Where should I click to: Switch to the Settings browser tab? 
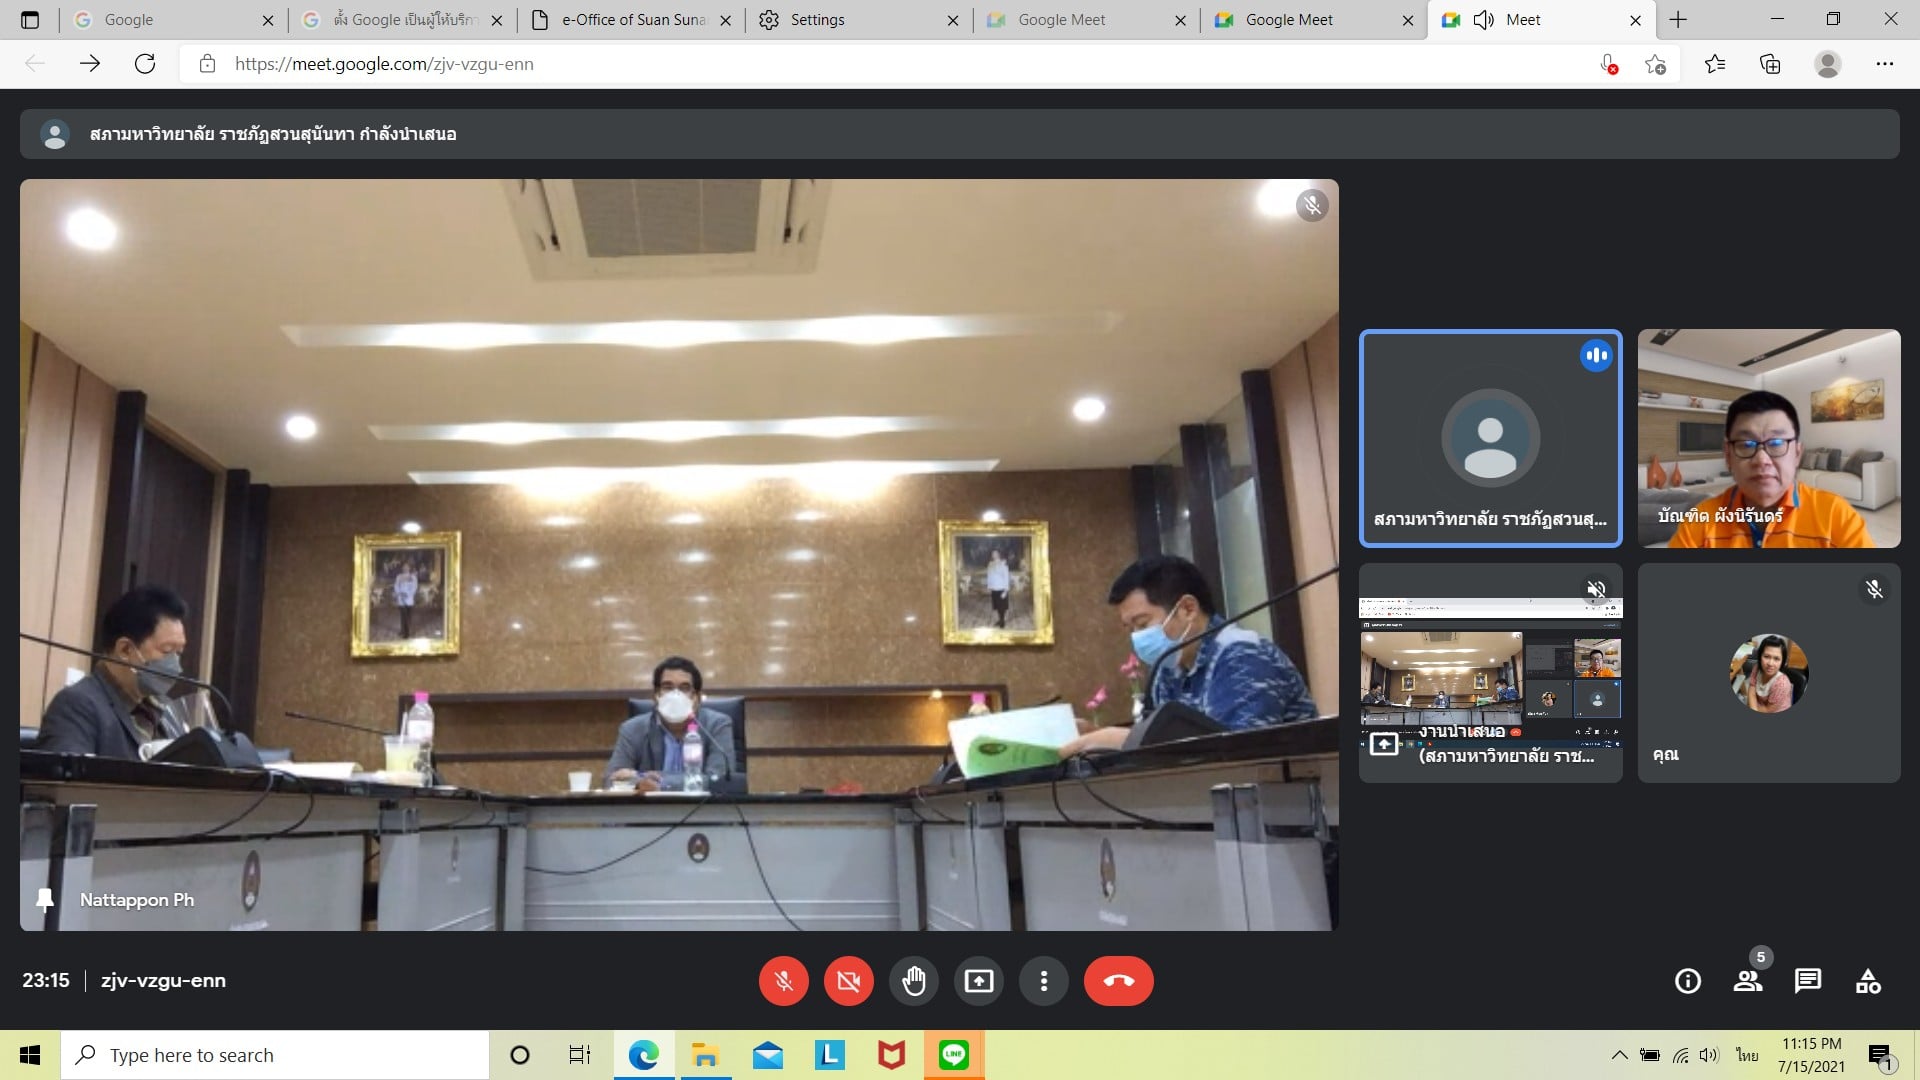click(817, 20)
